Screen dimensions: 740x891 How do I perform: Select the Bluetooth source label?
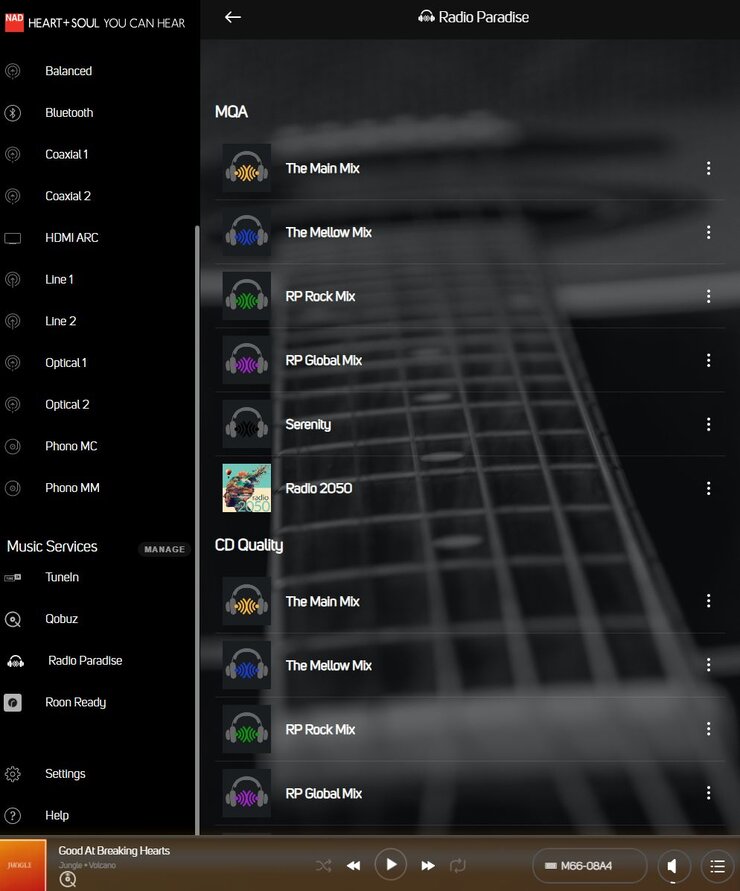click(69, 113)
